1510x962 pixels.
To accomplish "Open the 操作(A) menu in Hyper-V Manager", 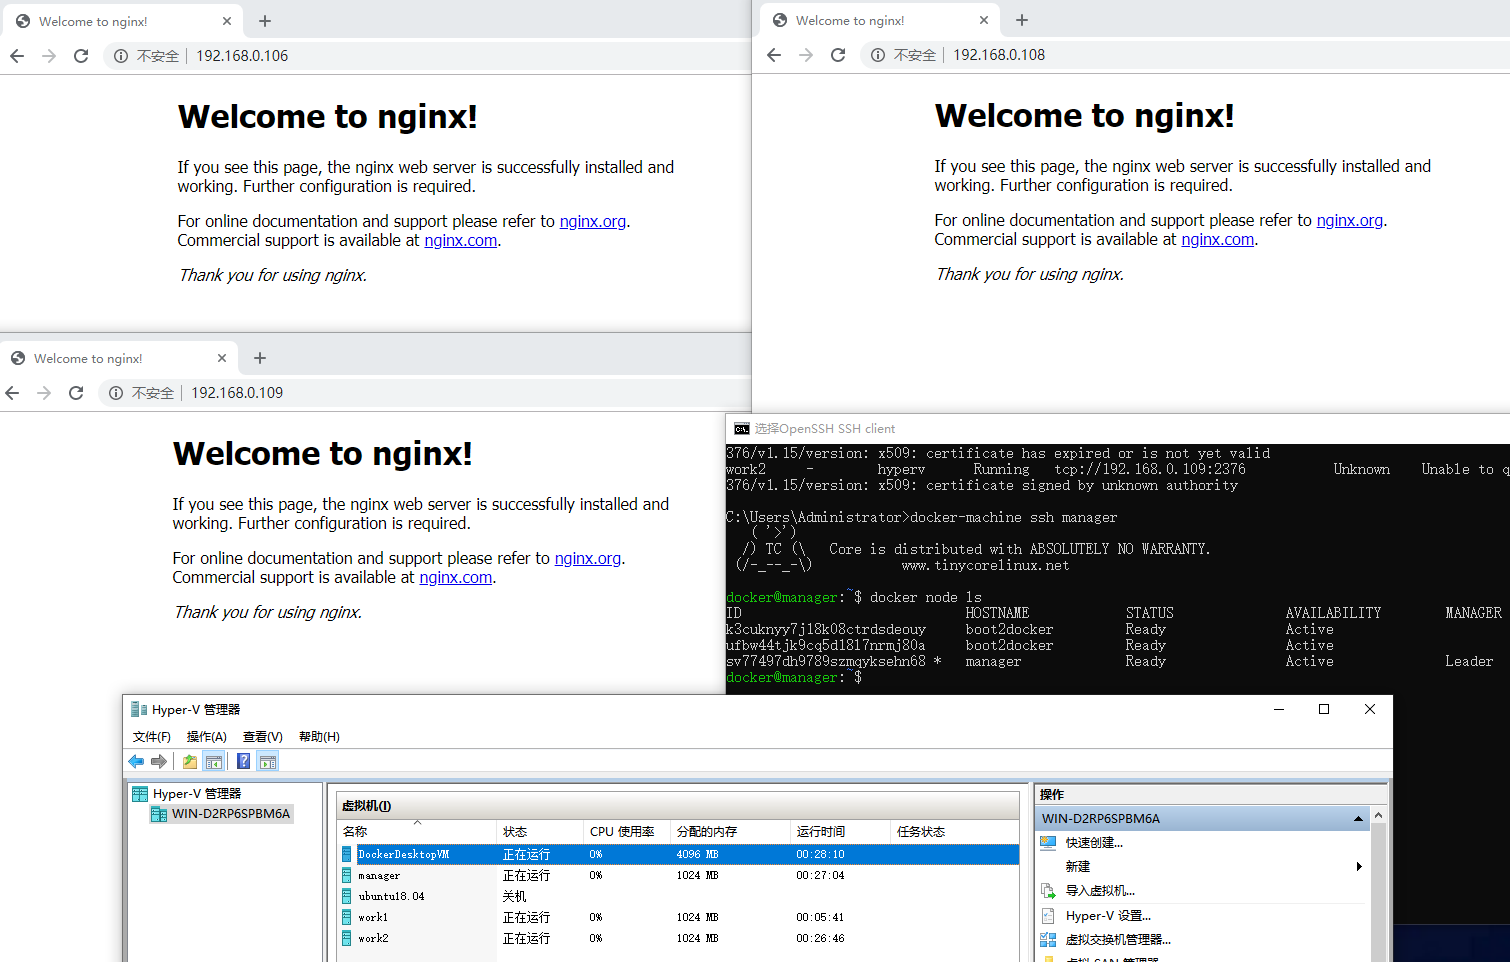I will point(207,737).
